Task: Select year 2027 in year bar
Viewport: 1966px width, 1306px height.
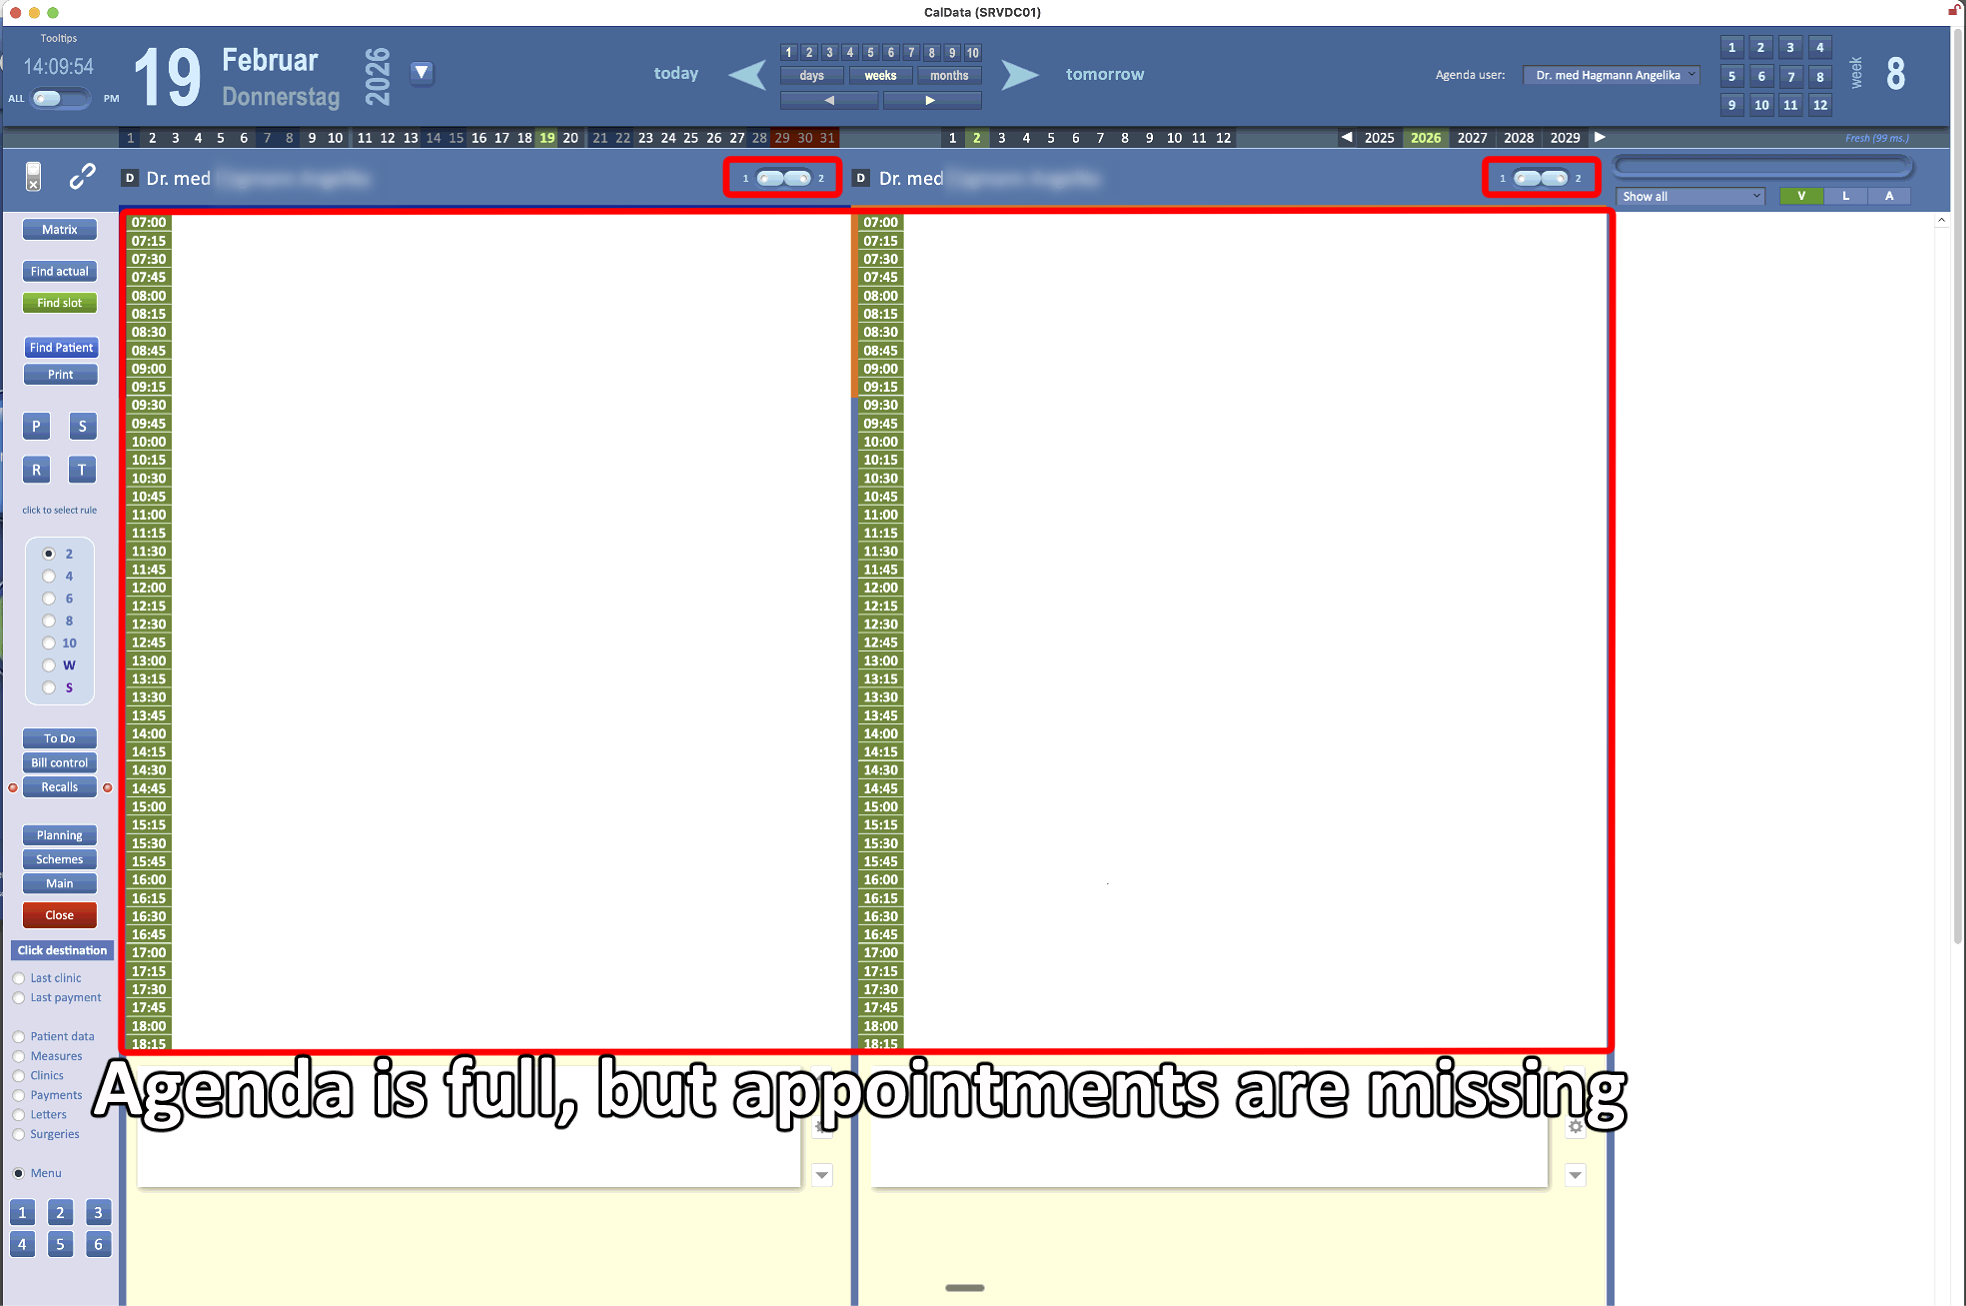Action: (x=1471, y=138)
